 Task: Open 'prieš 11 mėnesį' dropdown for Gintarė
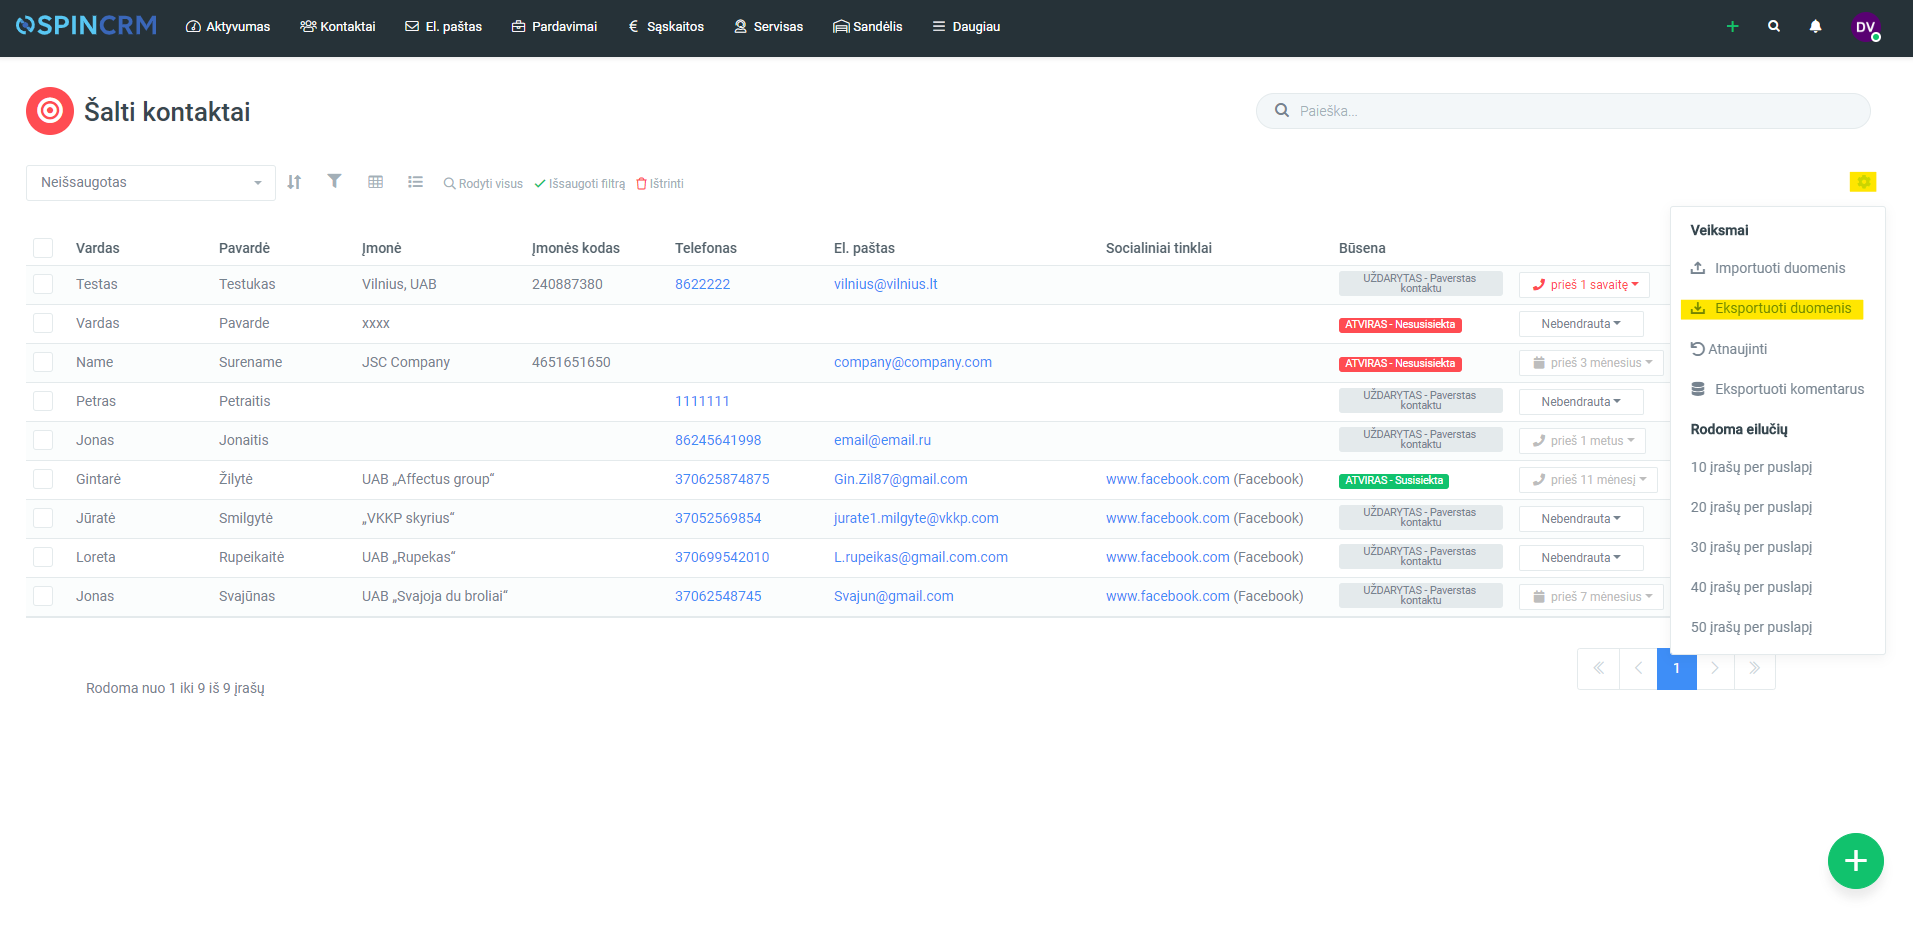[1588, 480]
